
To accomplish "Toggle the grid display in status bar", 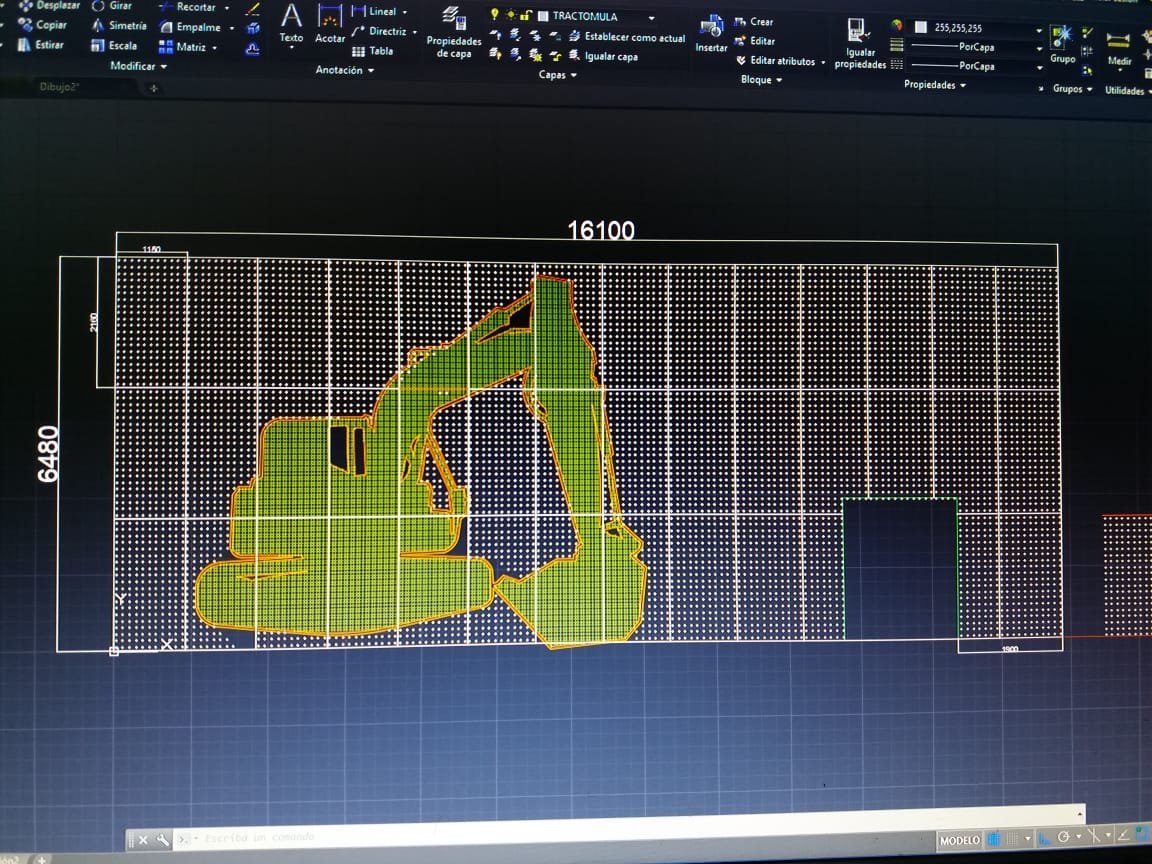I will (994, 839).
